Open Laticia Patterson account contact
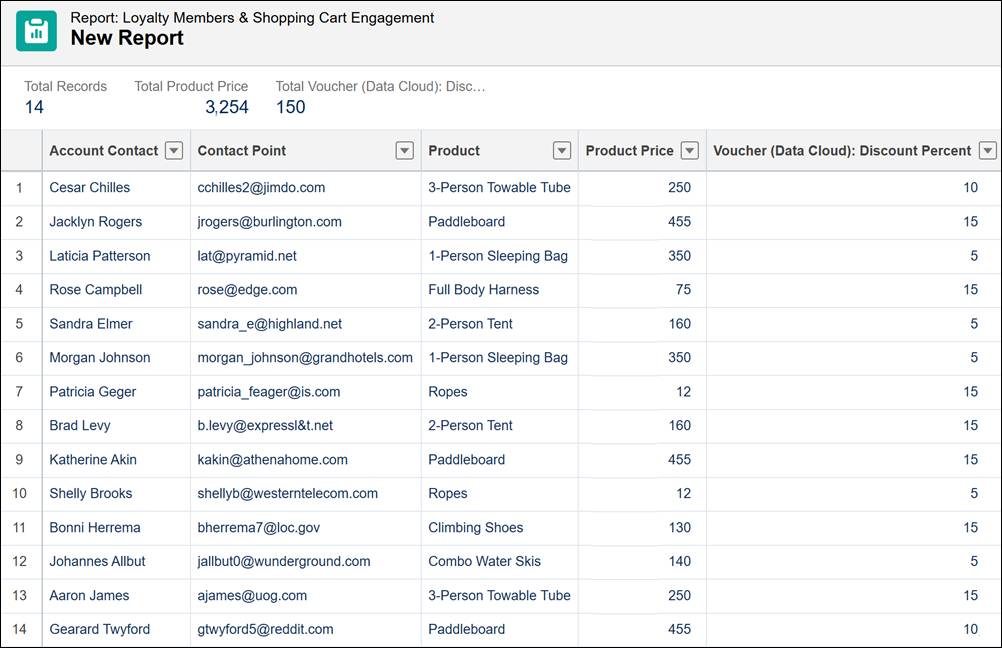Screen dimensions: 1002x648 coord(100,256)
